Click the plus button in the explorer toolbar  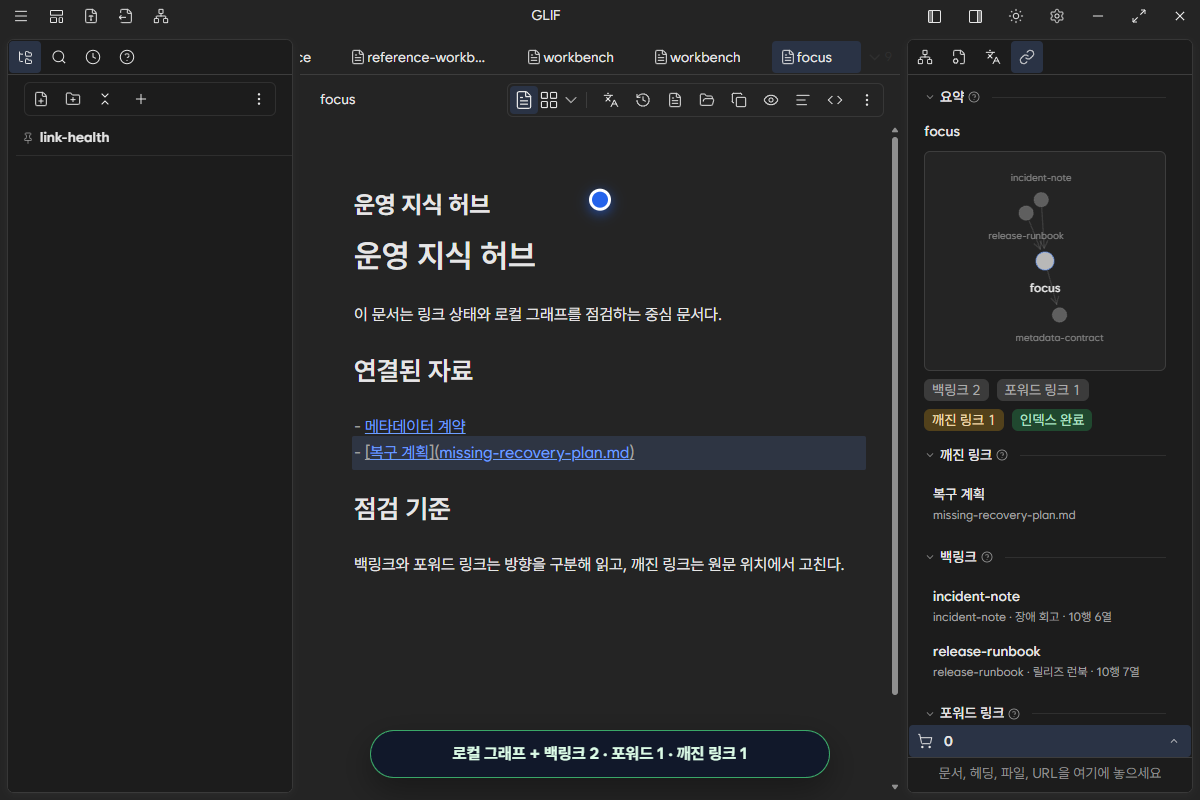(x=141, y=99)
